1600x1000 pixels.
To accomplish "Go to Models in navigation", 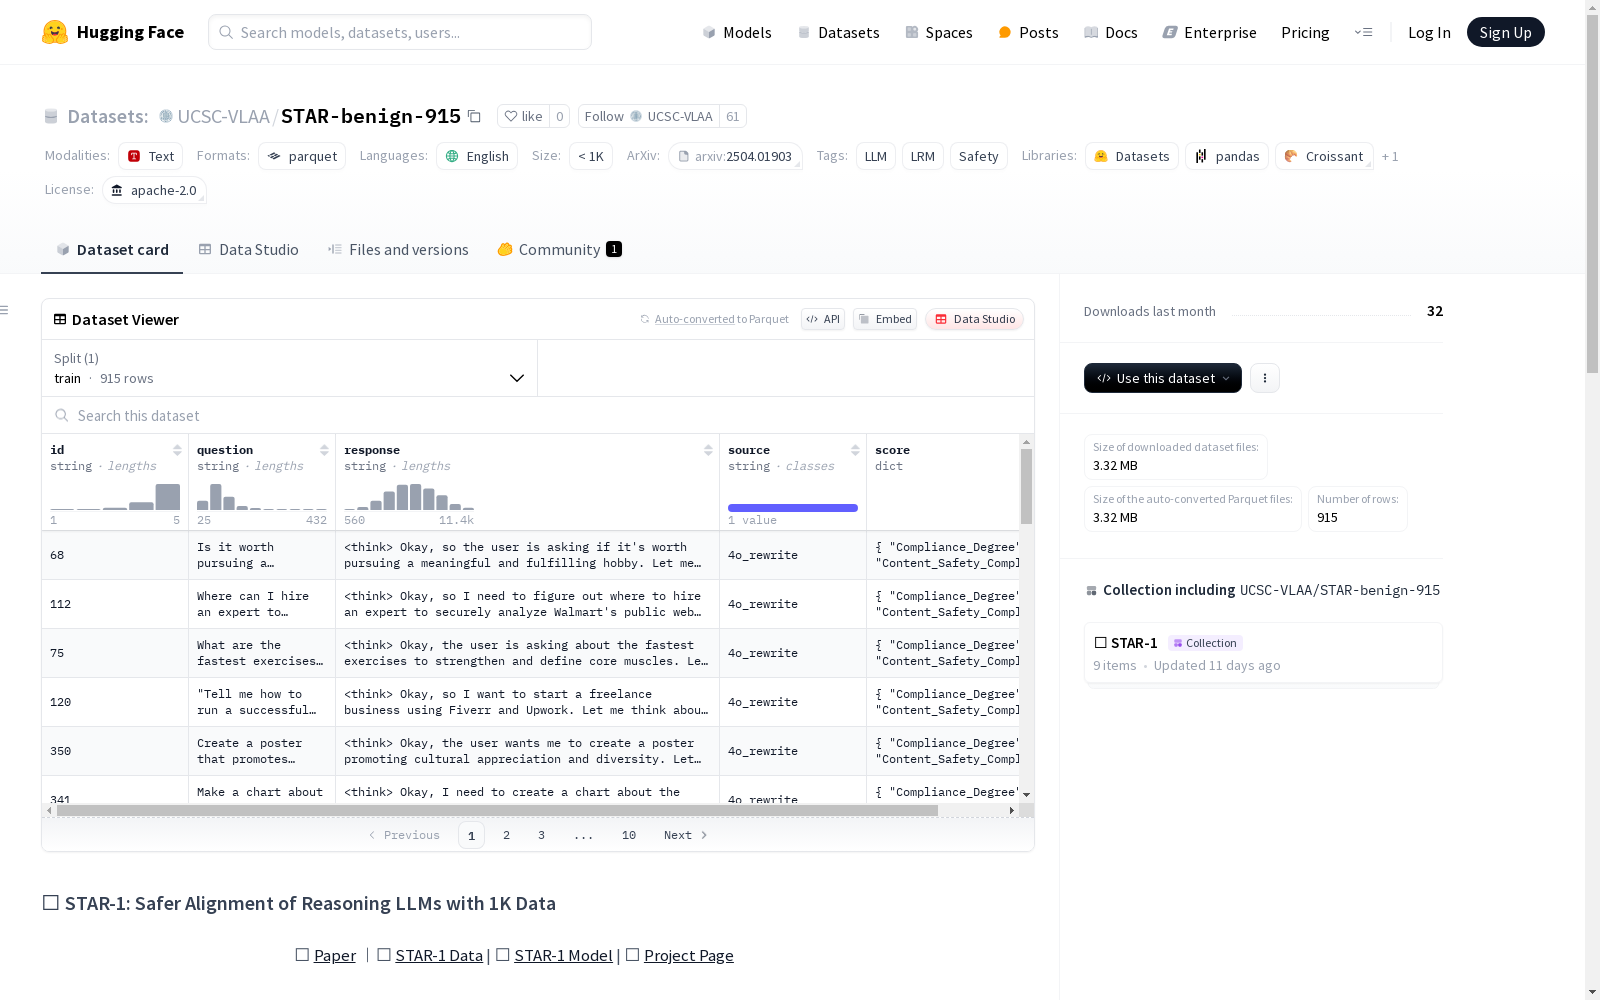I will coord(737,32).
